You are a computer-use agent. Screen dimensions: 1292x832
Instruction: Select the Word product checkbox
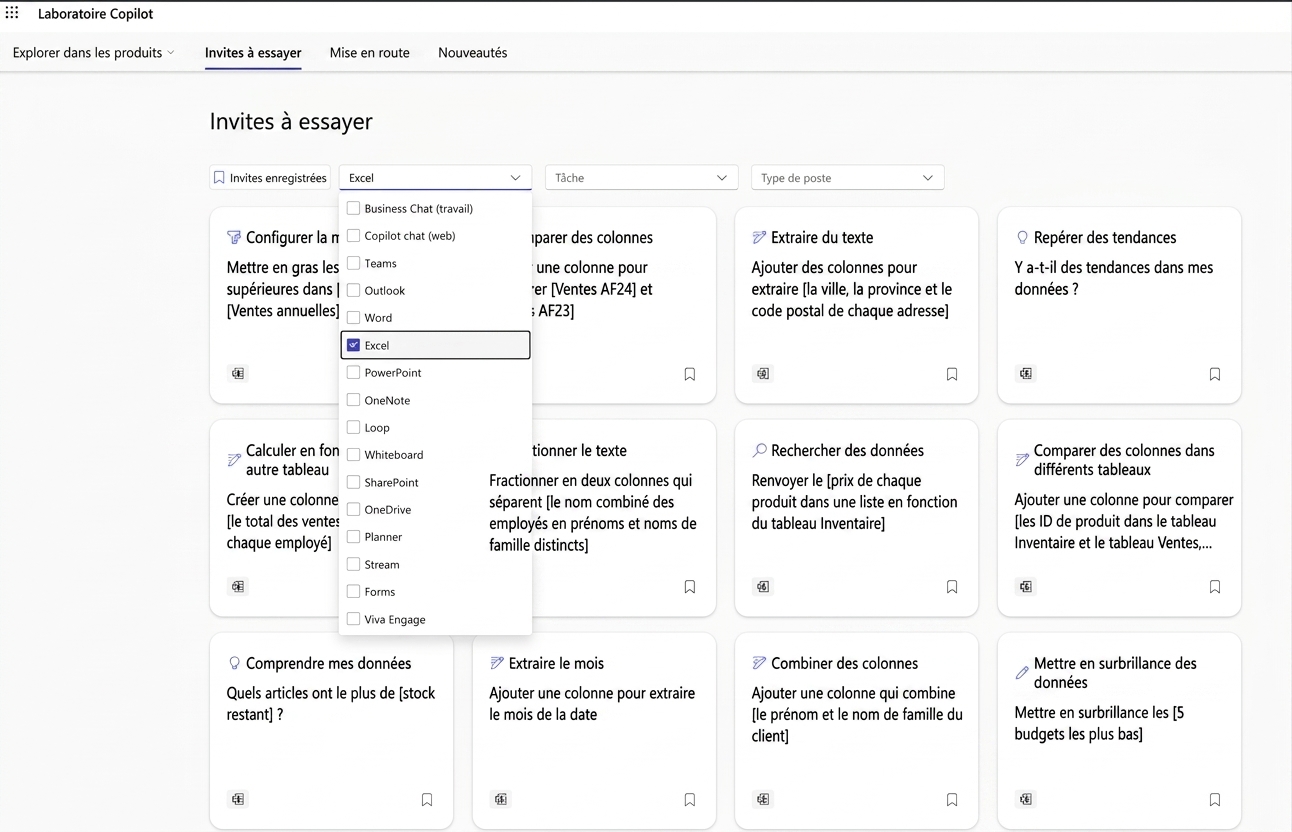point(353,318)
